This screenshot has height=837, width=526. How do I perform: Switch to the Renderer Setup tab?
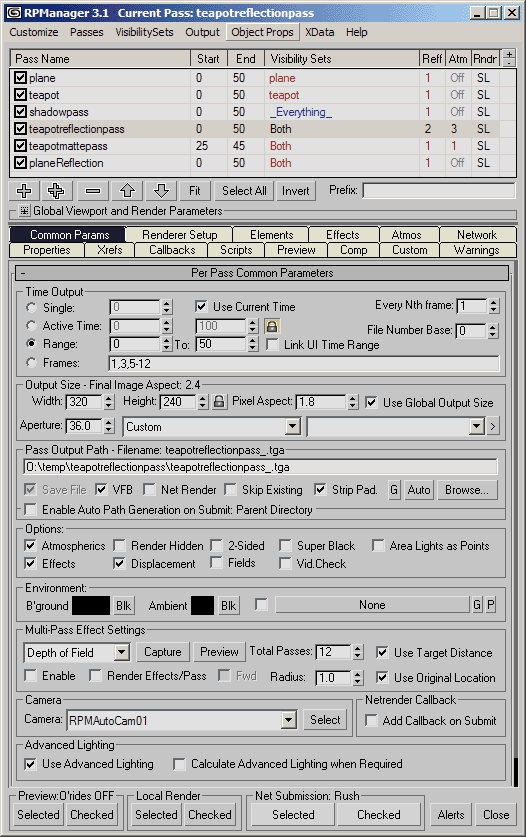pos(179,235)
